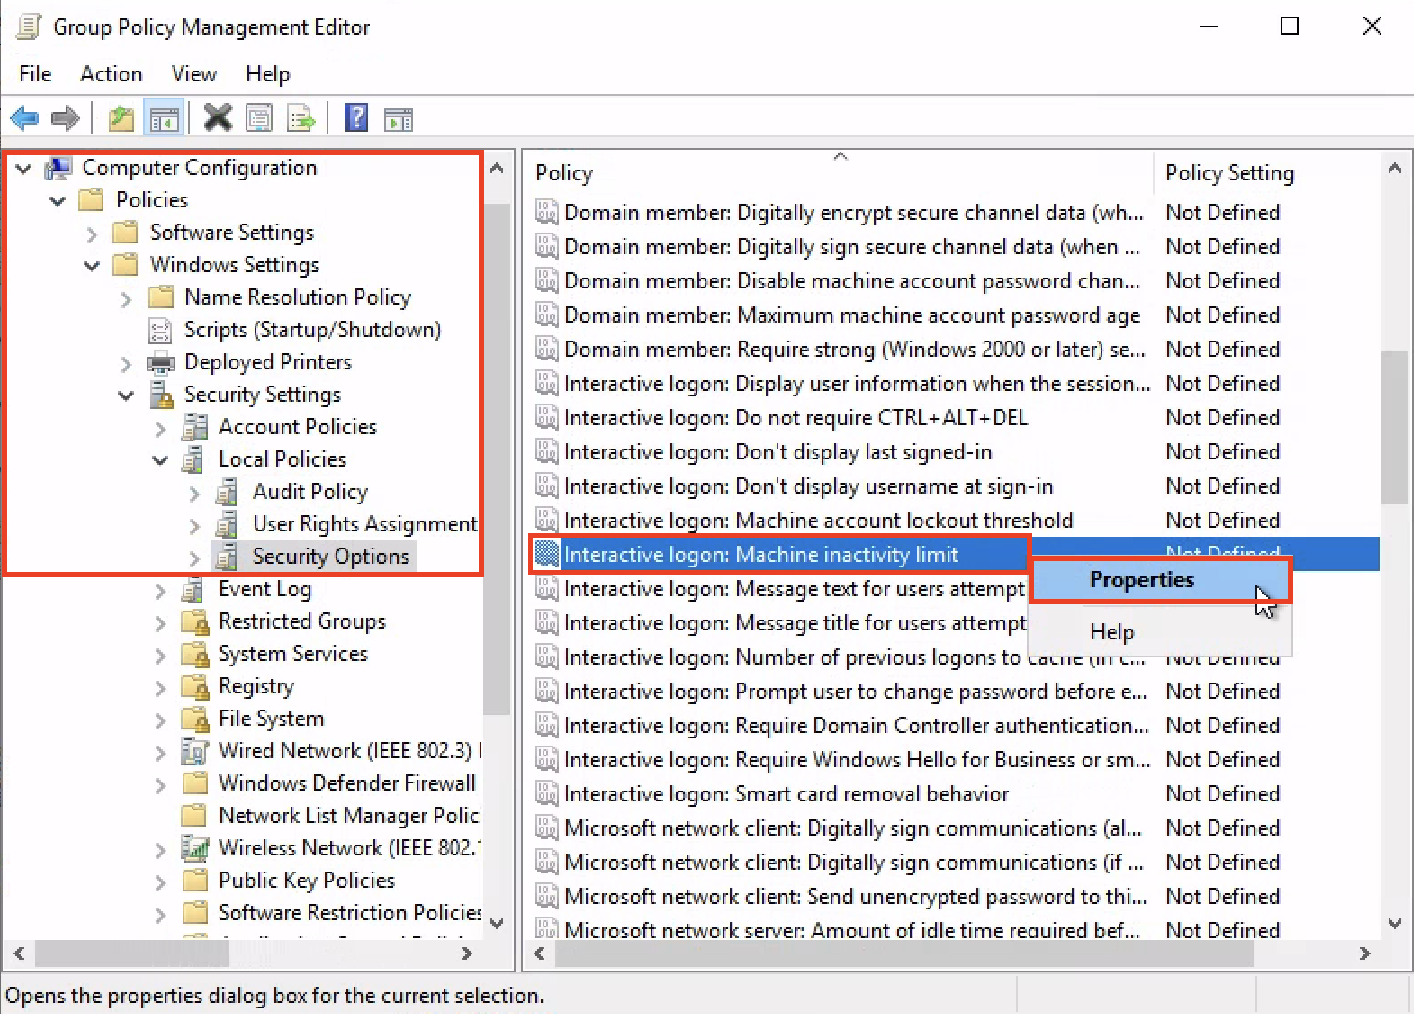The width and height of the screenshot is (1414, 1014).
Task: Click the Delete X toolbar icon
Action: [x=217, y=118]
